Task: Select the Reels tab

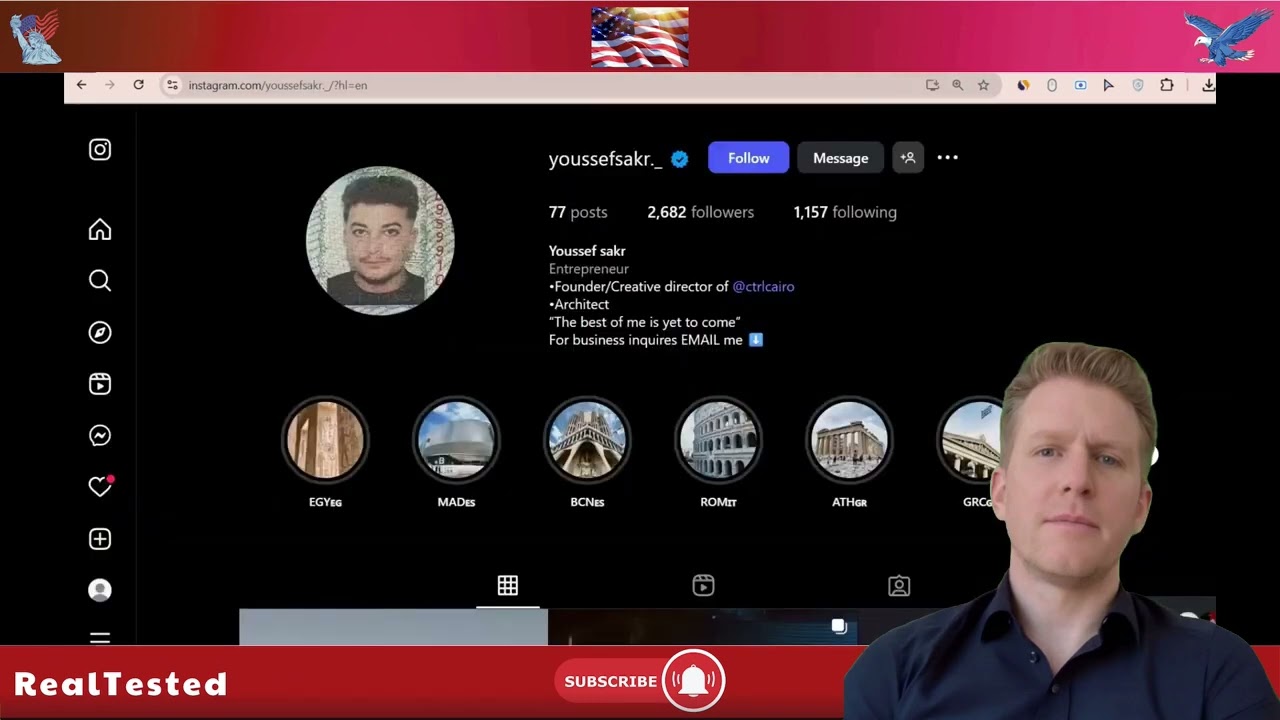Action: (x=703, y=586)
